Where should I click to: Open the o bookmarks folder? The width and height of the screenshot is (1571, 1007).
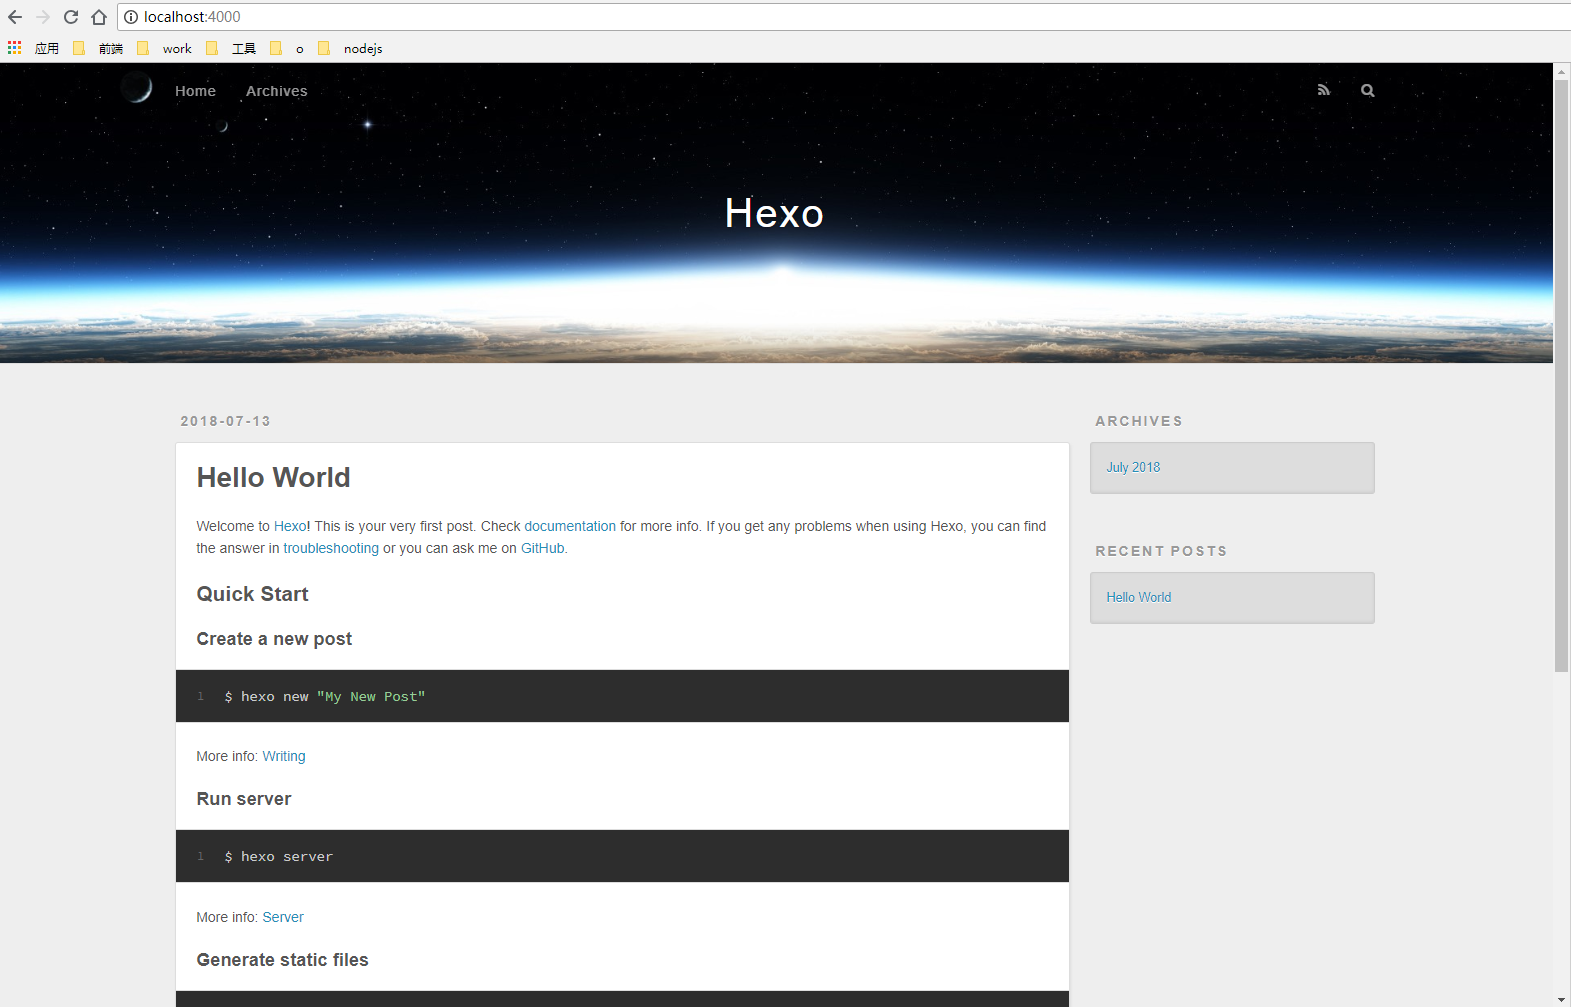[287, 48]
